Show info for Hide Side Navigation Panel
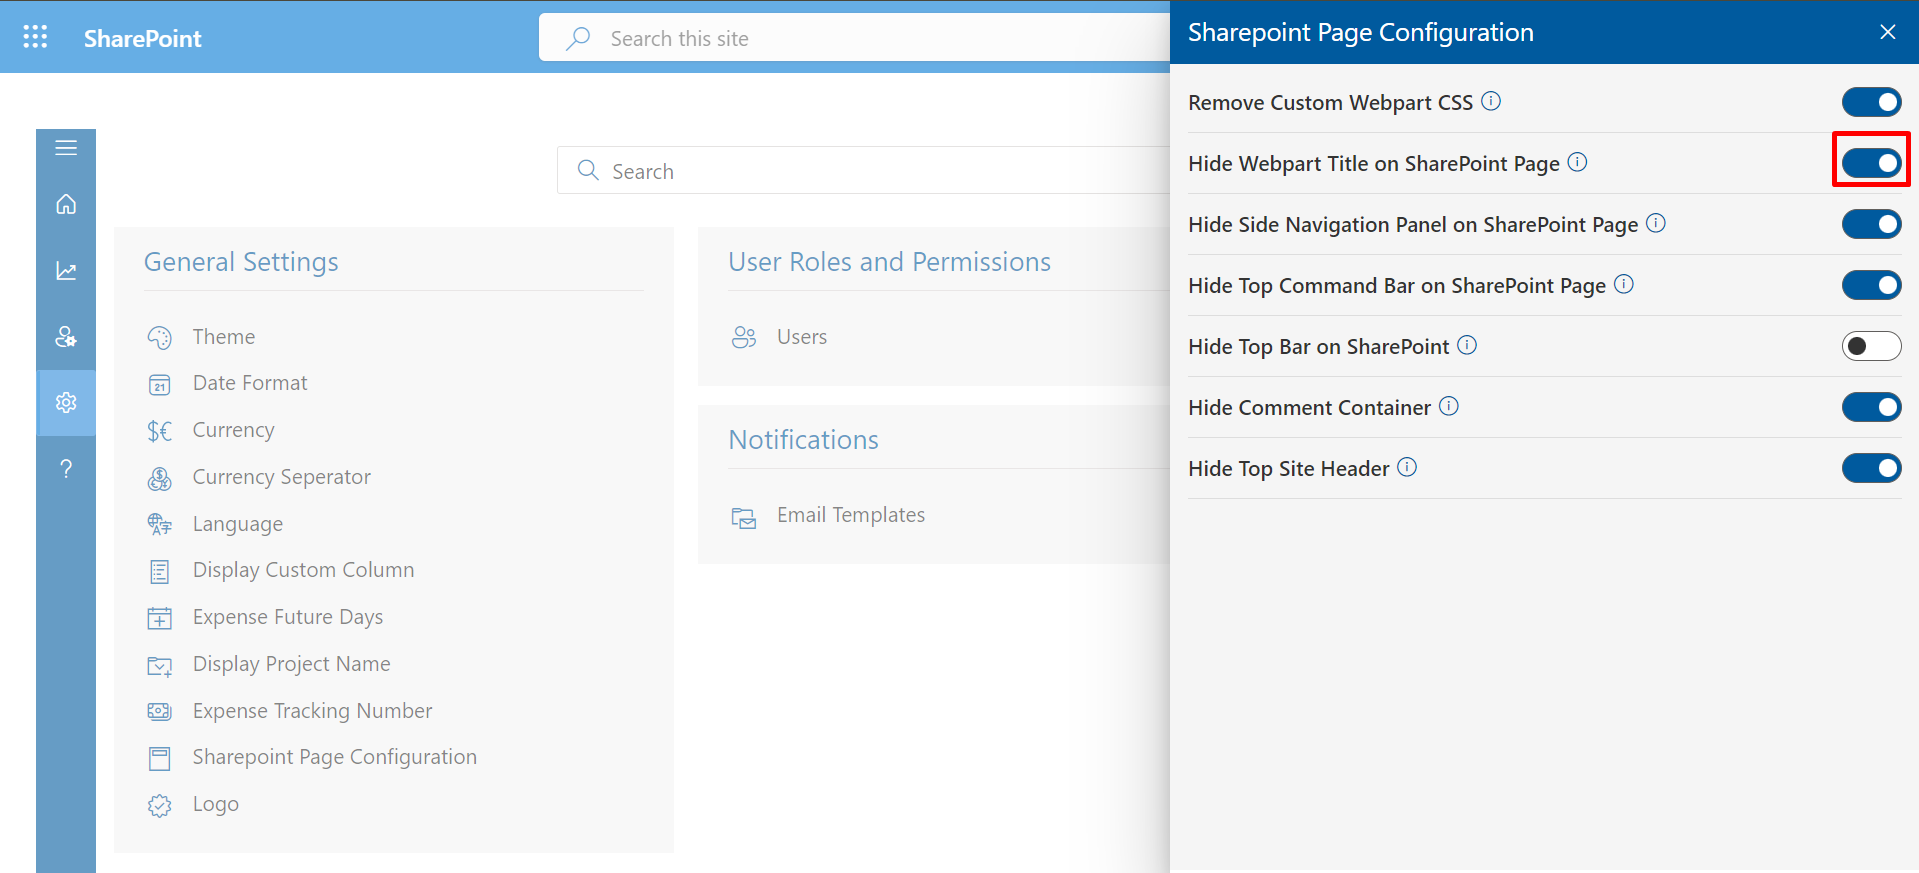This screenshot has width=1919, height=873. [x=1656, y=223]
